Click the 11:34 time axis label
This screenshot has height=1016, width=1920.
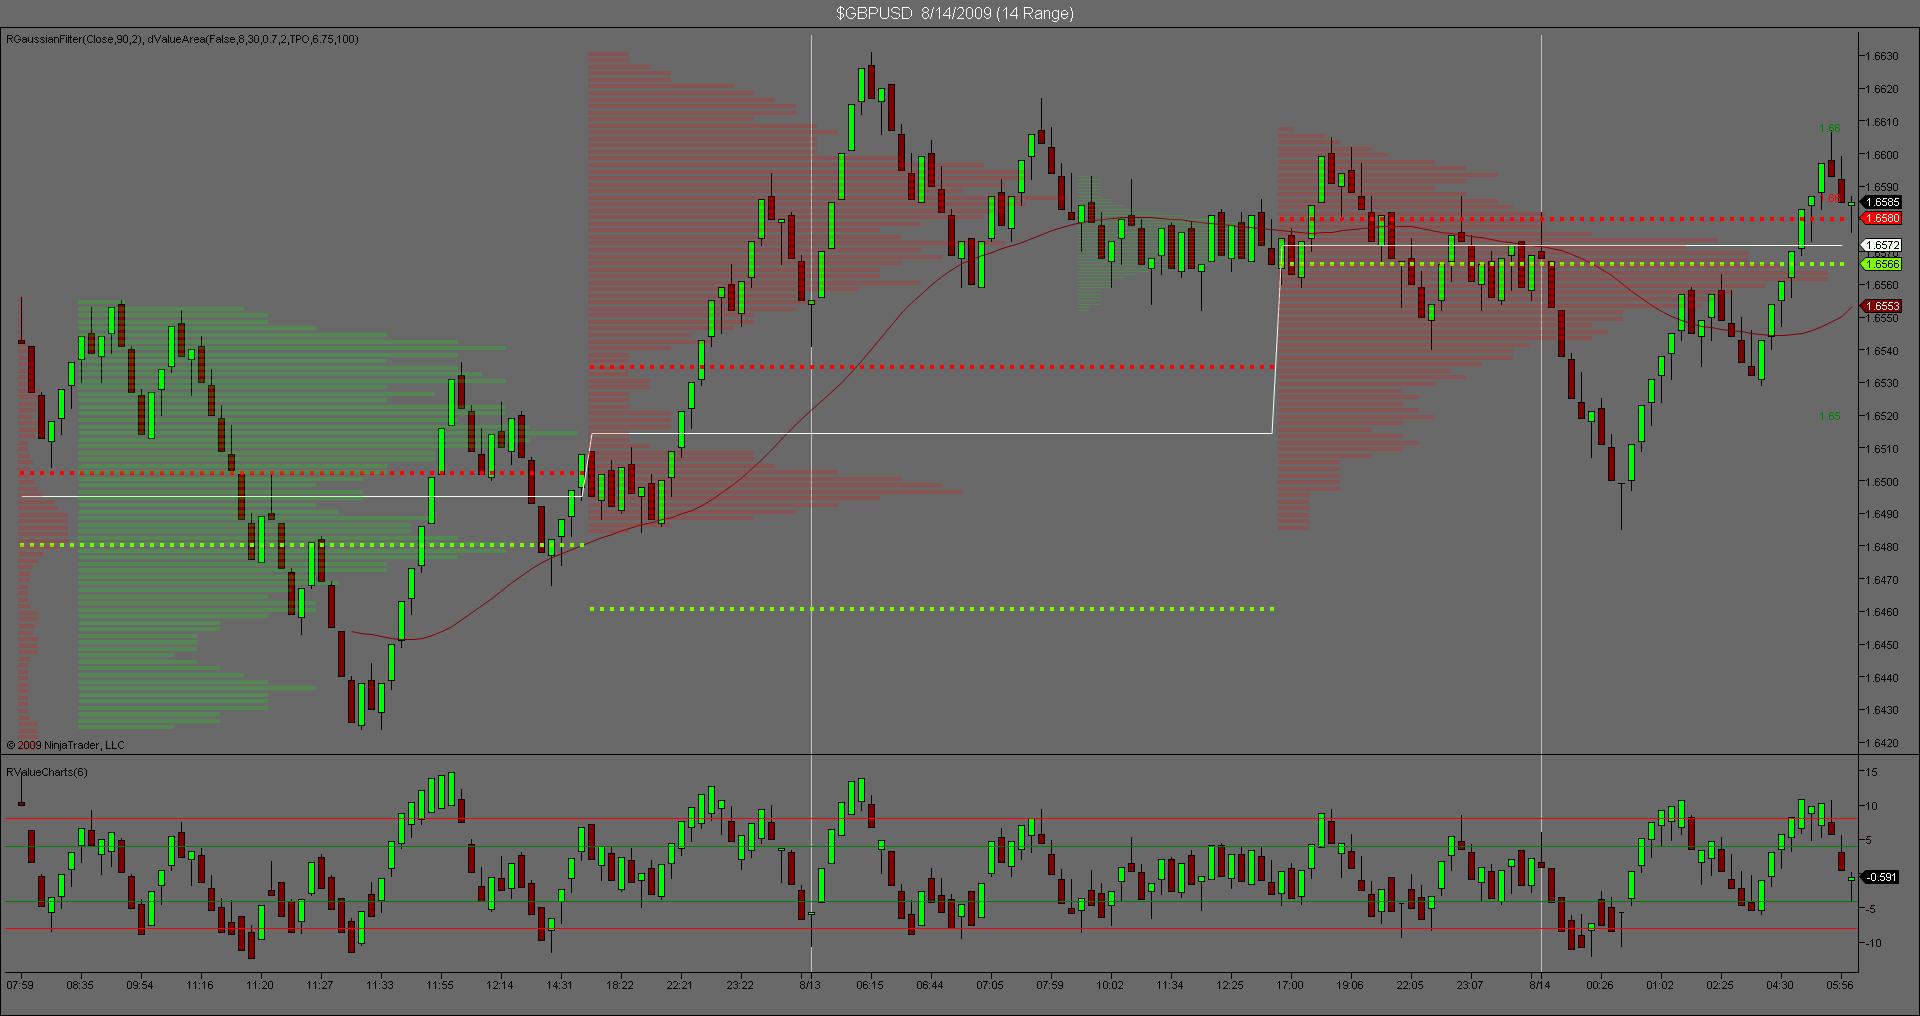[1170, 985]
